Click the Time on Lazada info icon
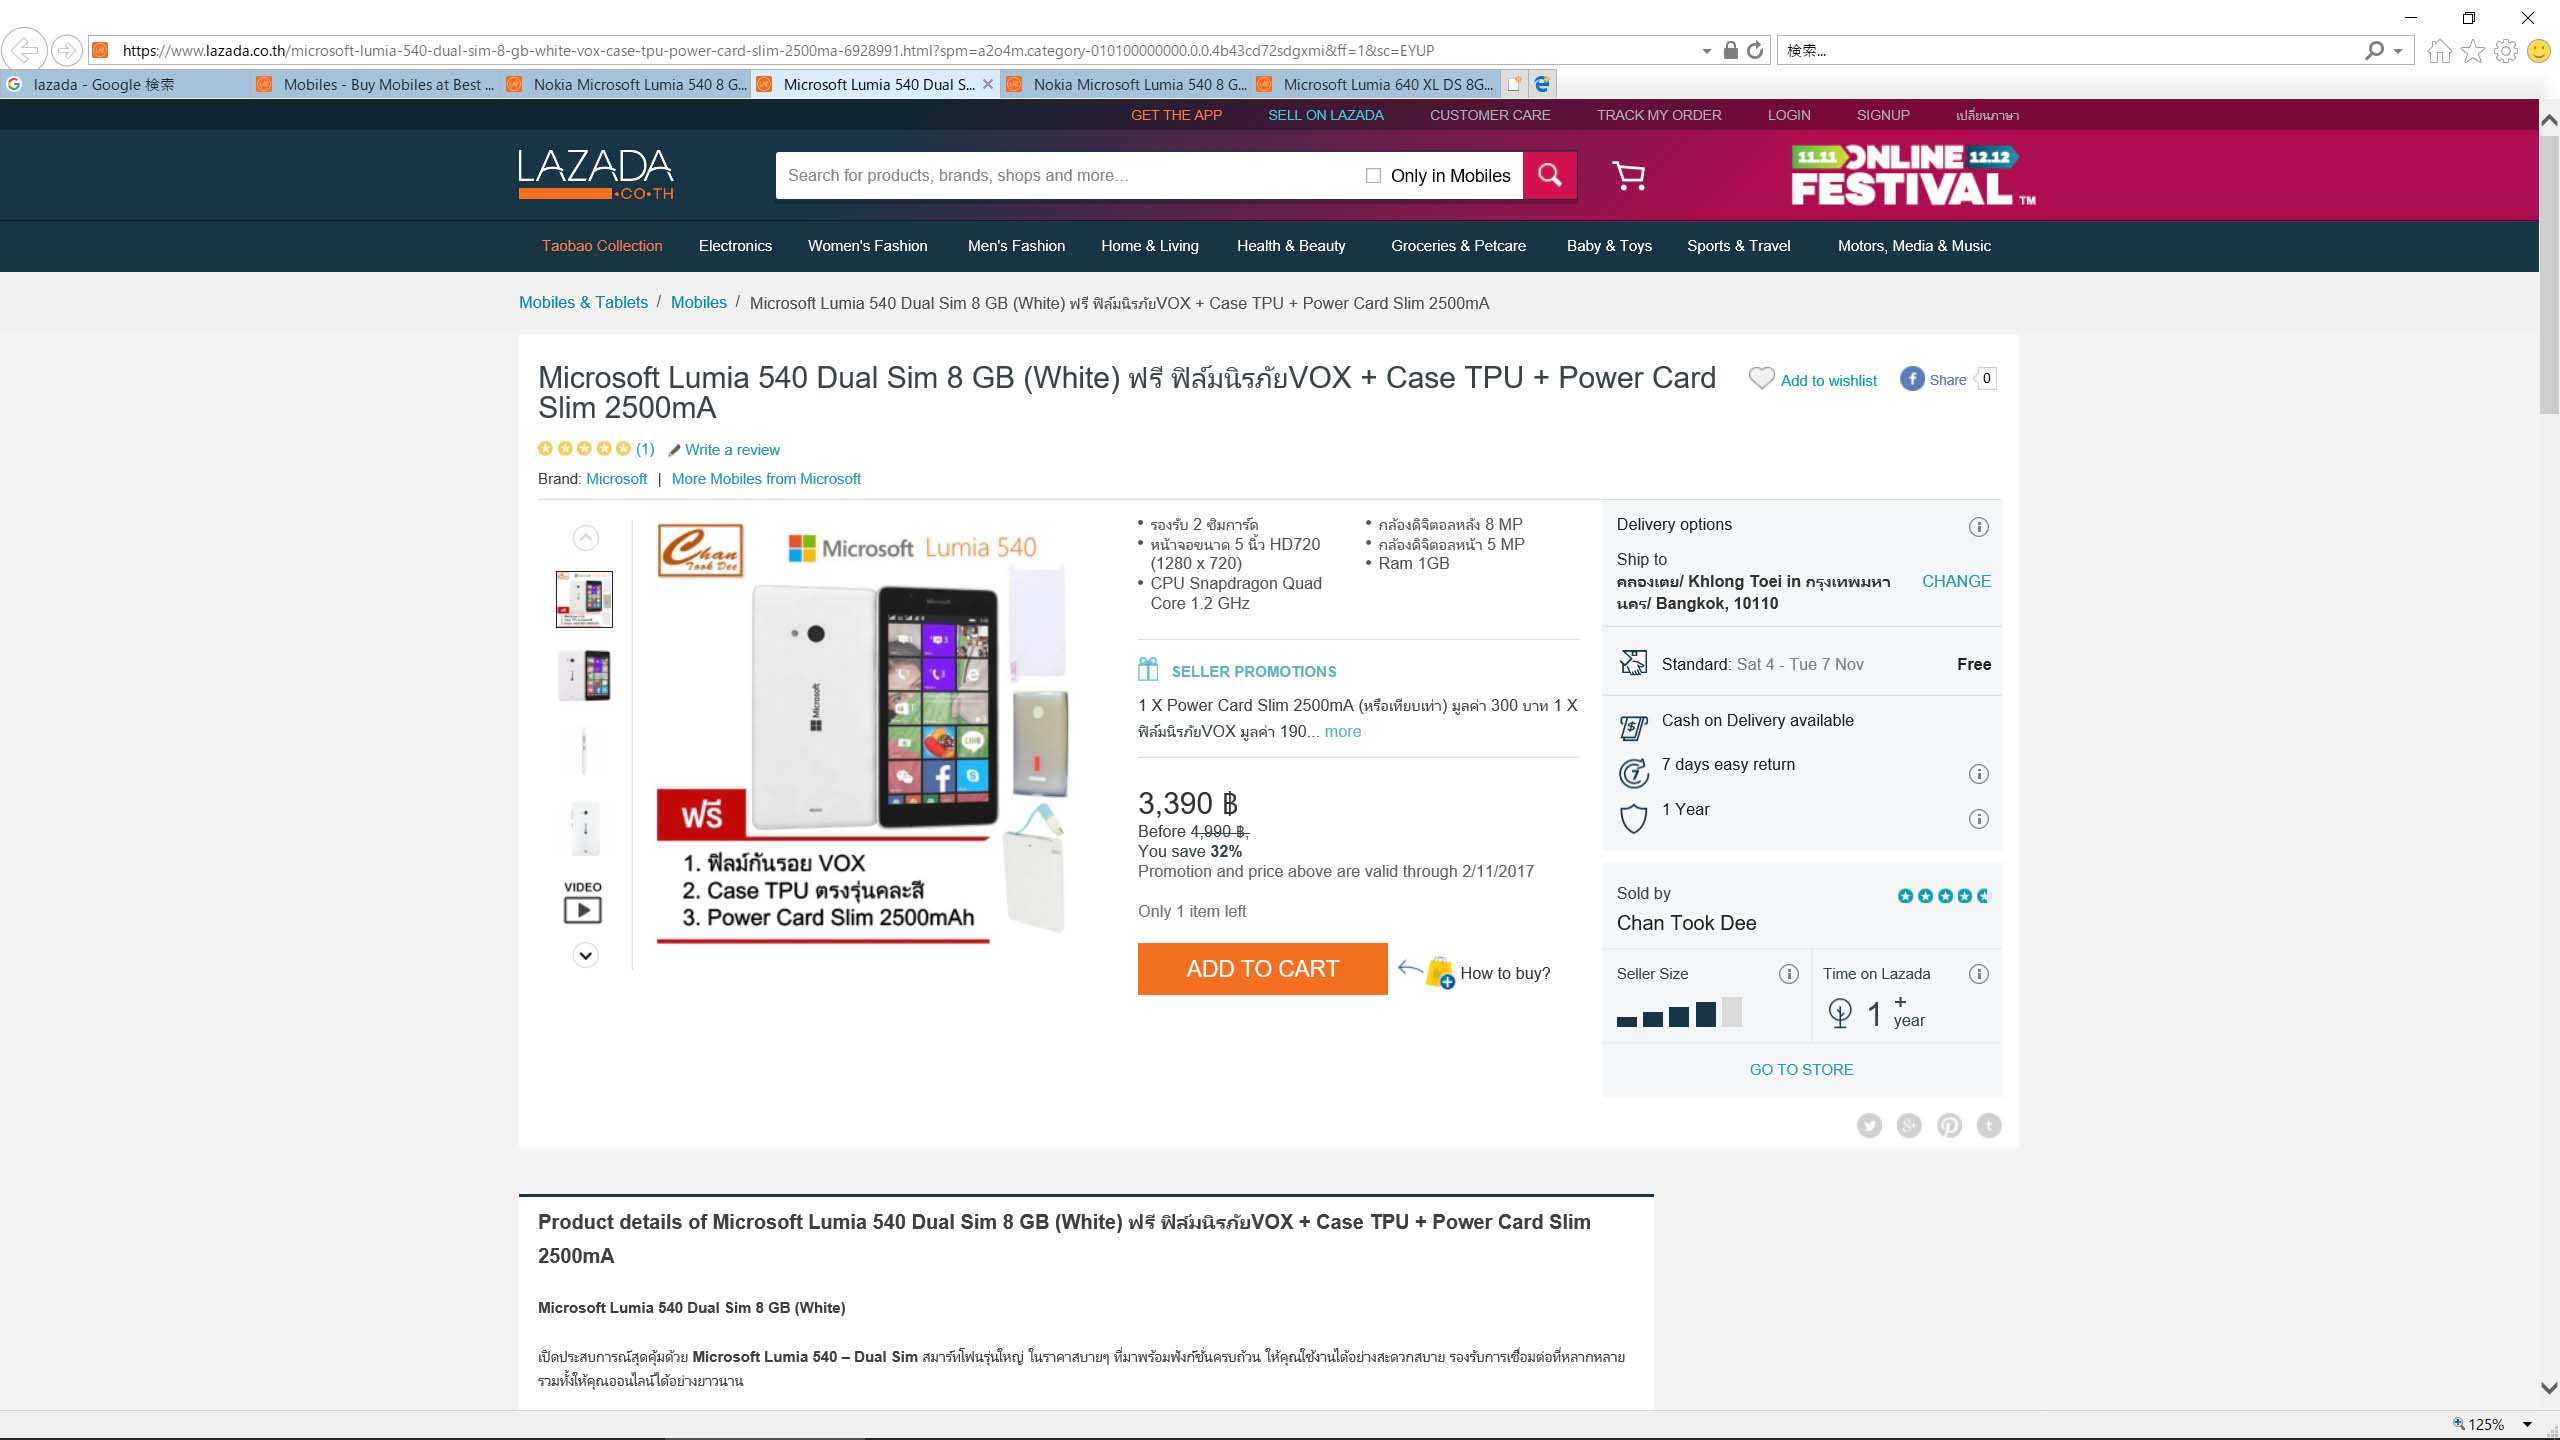 pyautogui.click(x=1978, y=974)
